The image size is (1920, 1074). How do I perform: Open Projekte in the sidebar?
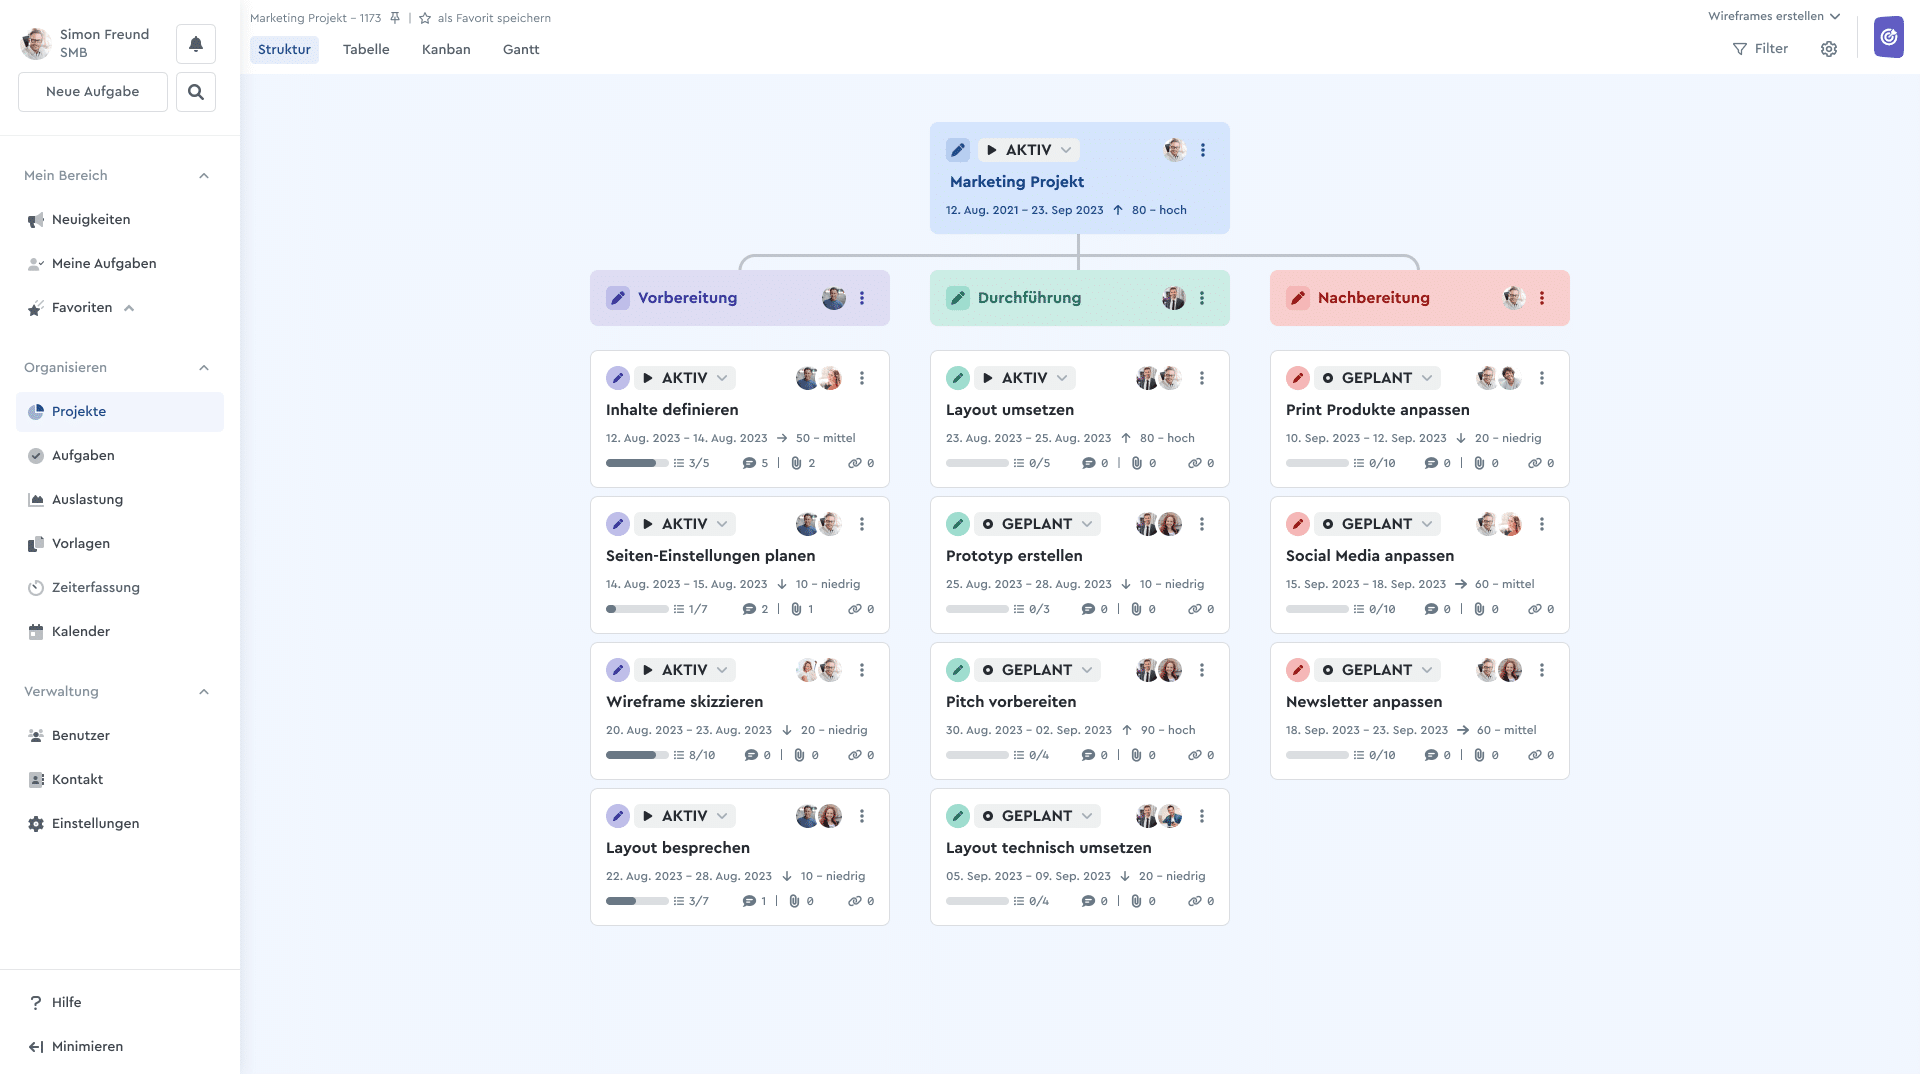(x=120, y=412)
